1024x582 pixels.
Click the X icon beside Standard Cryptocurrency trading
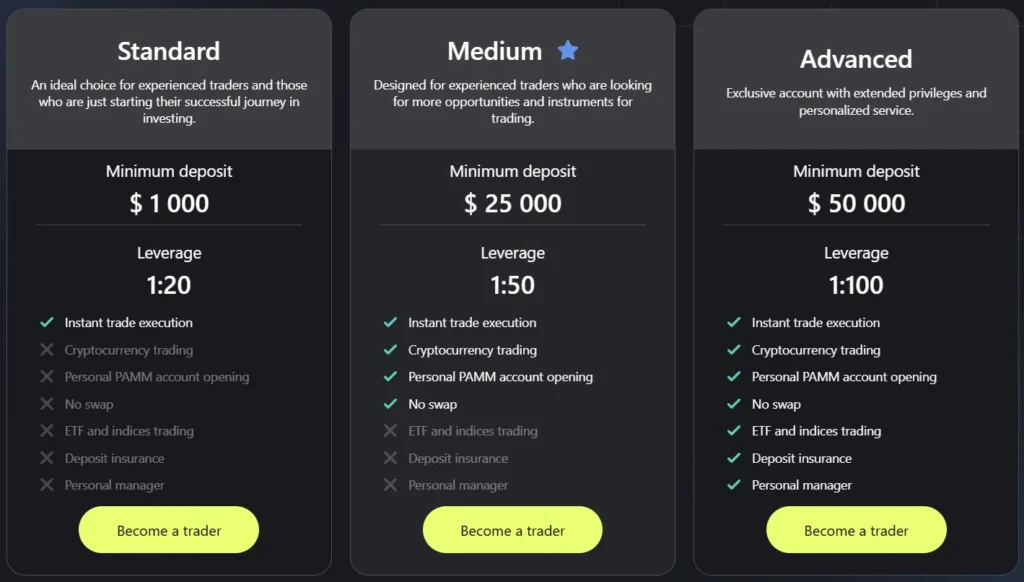pos(46,350)
